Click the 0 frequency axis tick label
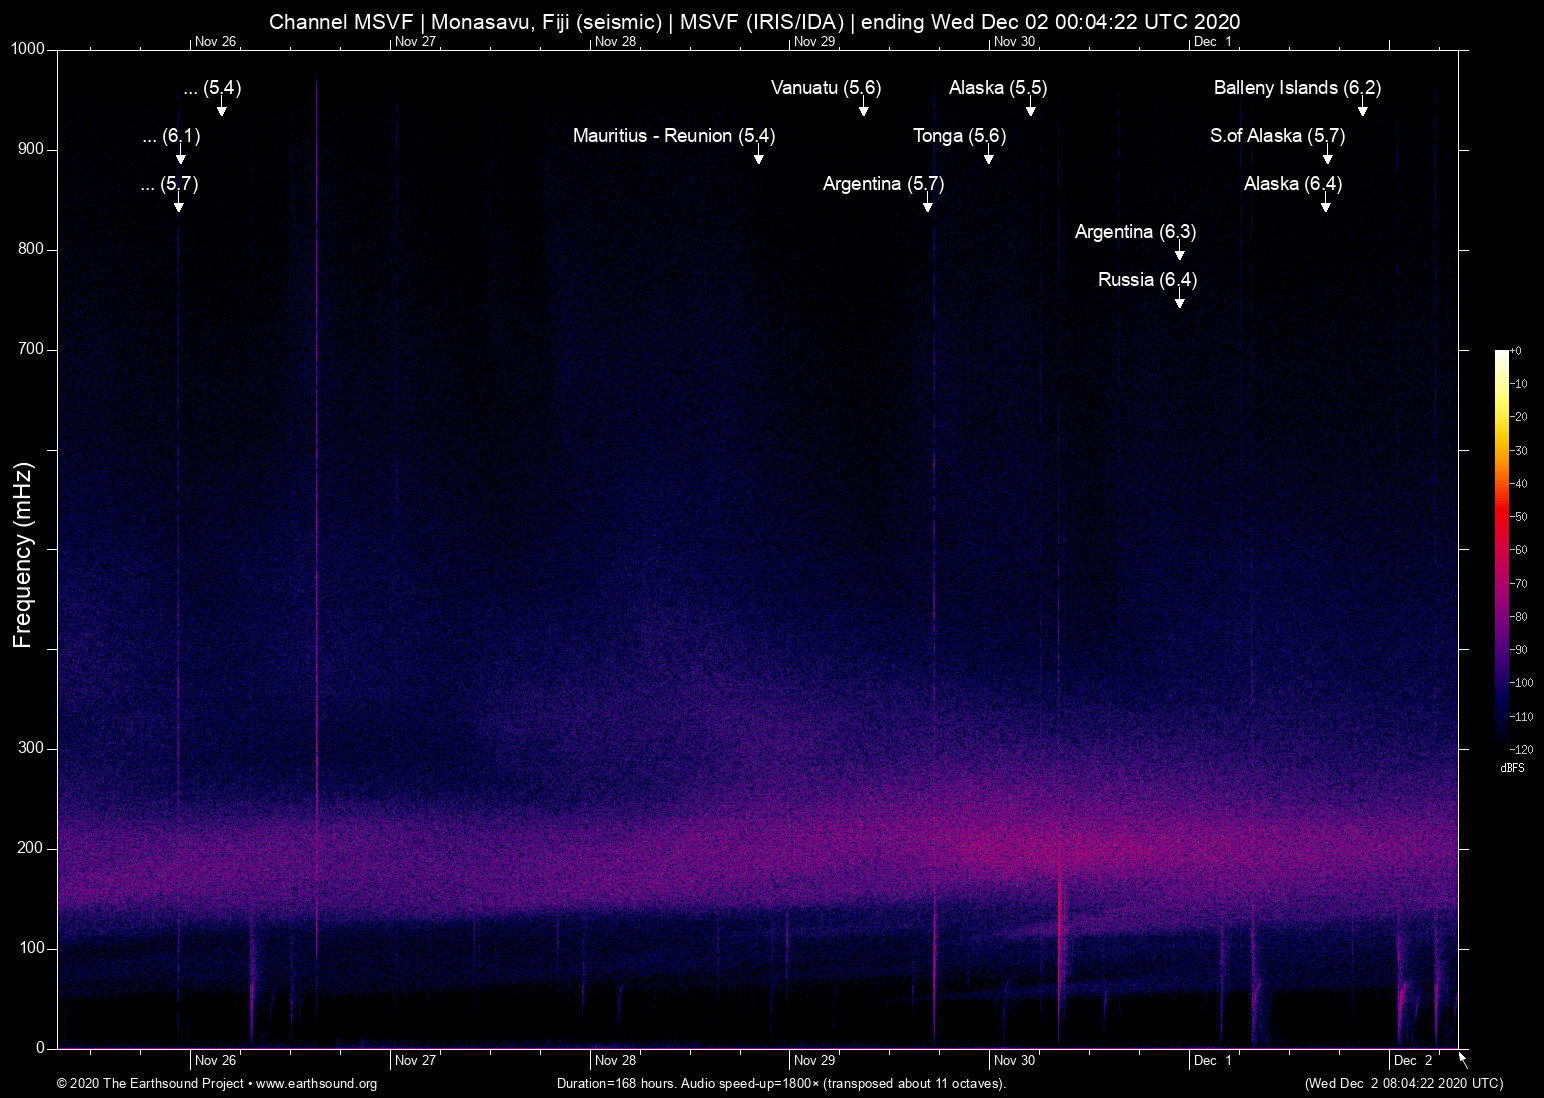1544x1098 pixels. [41, 1048]
